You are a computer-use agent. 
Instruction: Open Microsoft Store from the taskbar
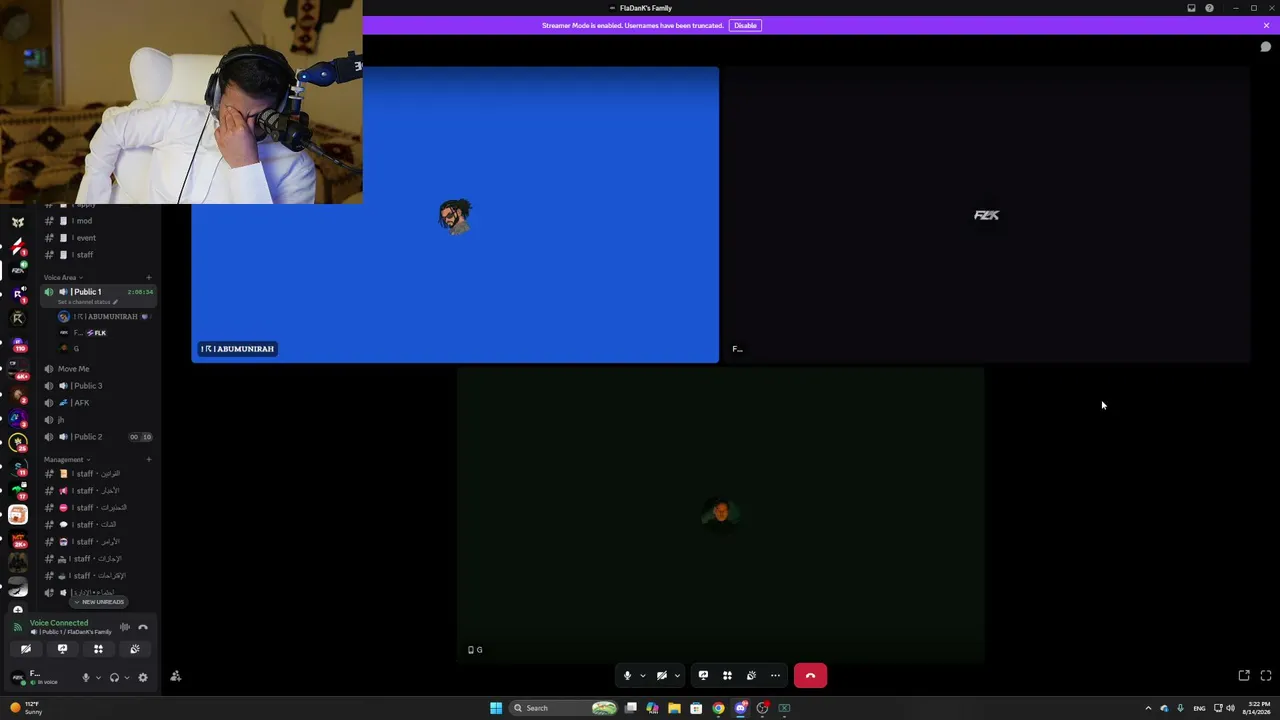[x=696, y=708]
